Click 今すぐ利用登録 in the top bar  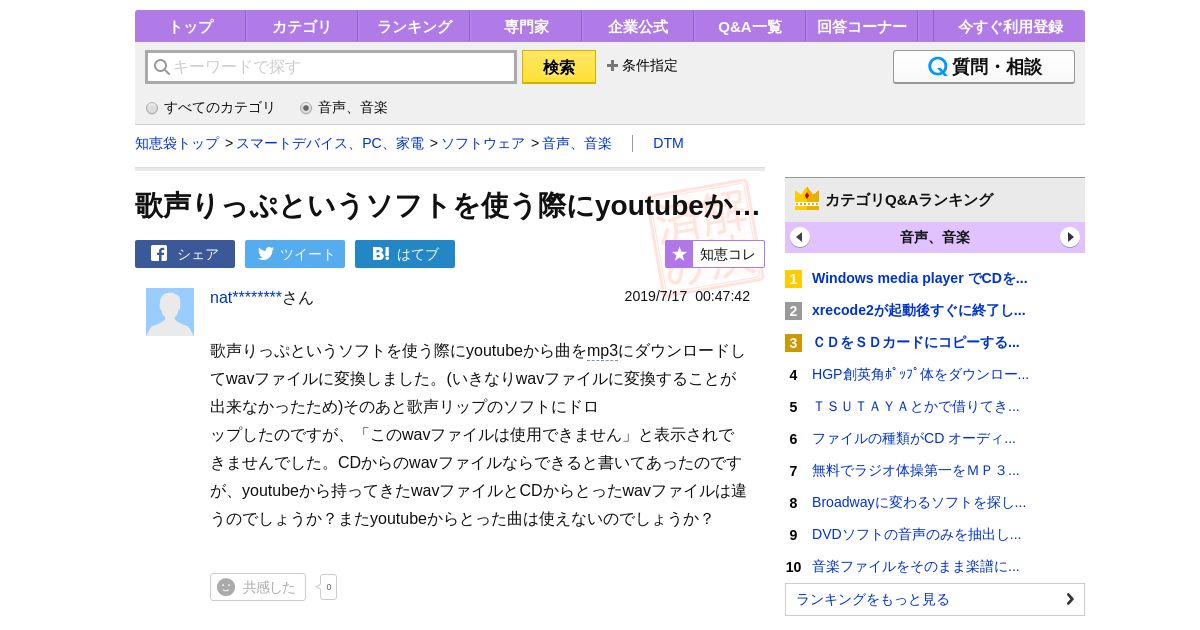(1010, 26)
